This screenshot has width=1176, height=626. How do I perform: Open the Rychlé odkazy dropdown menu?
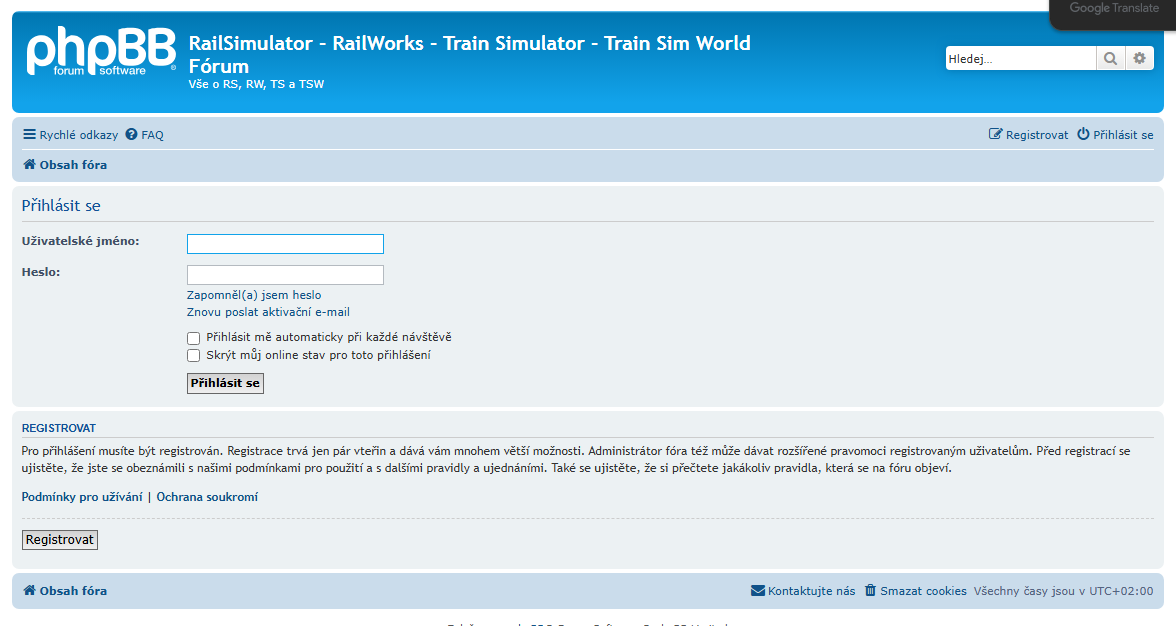tap(70, 134)
